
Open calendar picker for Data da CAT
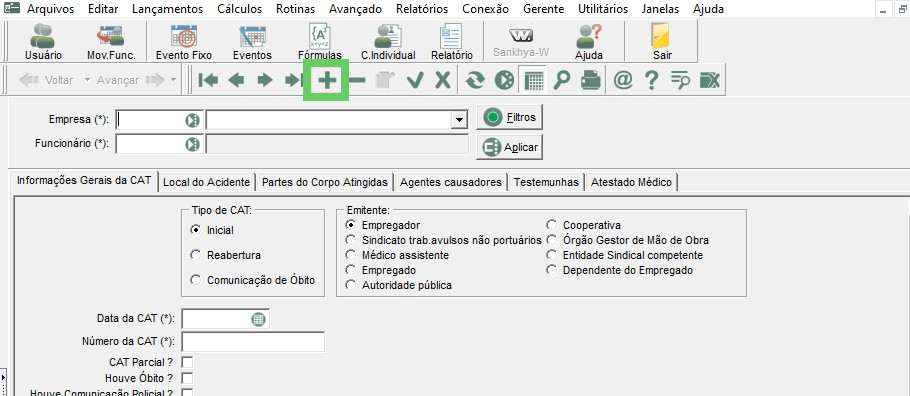[x=258, y=319]
